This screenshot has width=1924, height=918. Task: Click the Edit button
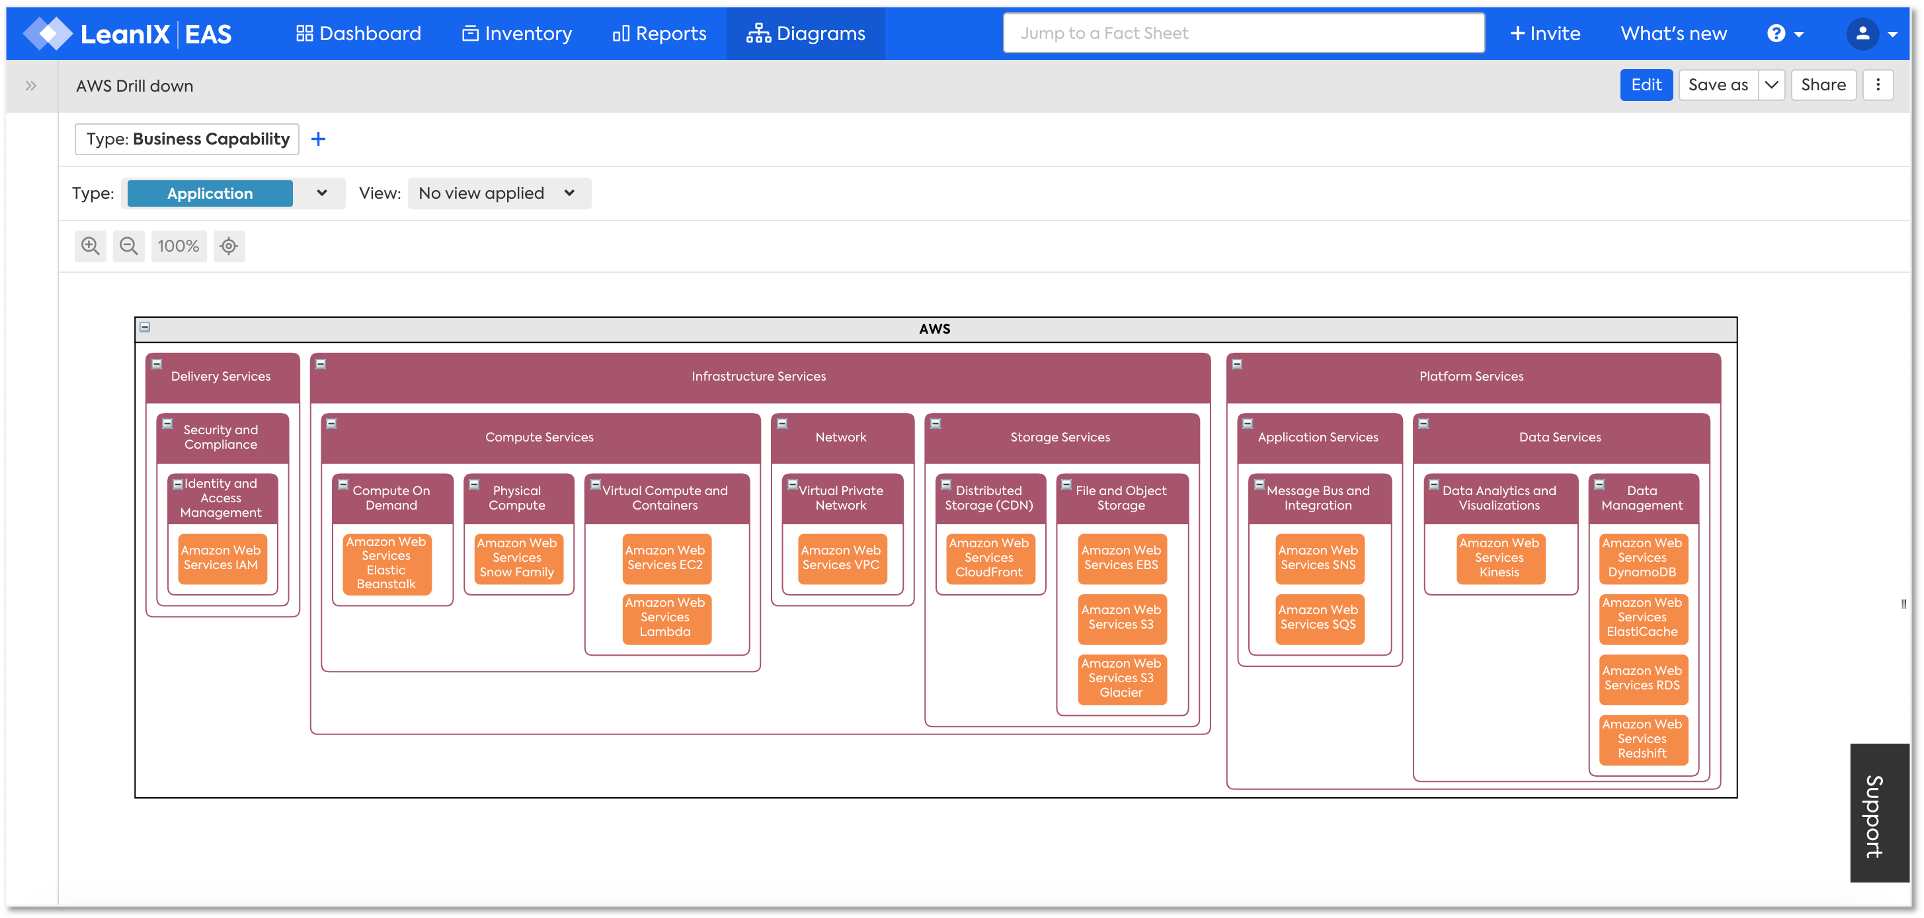[x=1646, y=85]
